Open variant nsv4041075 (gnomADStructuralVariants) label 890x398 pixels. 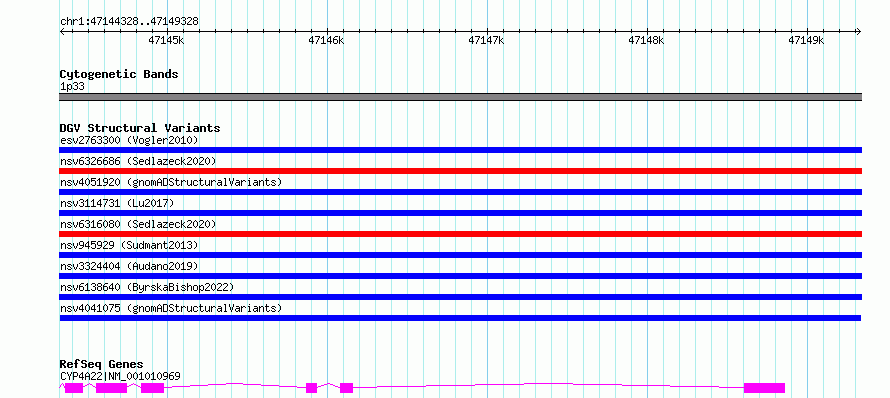click(x=171, y=308)
